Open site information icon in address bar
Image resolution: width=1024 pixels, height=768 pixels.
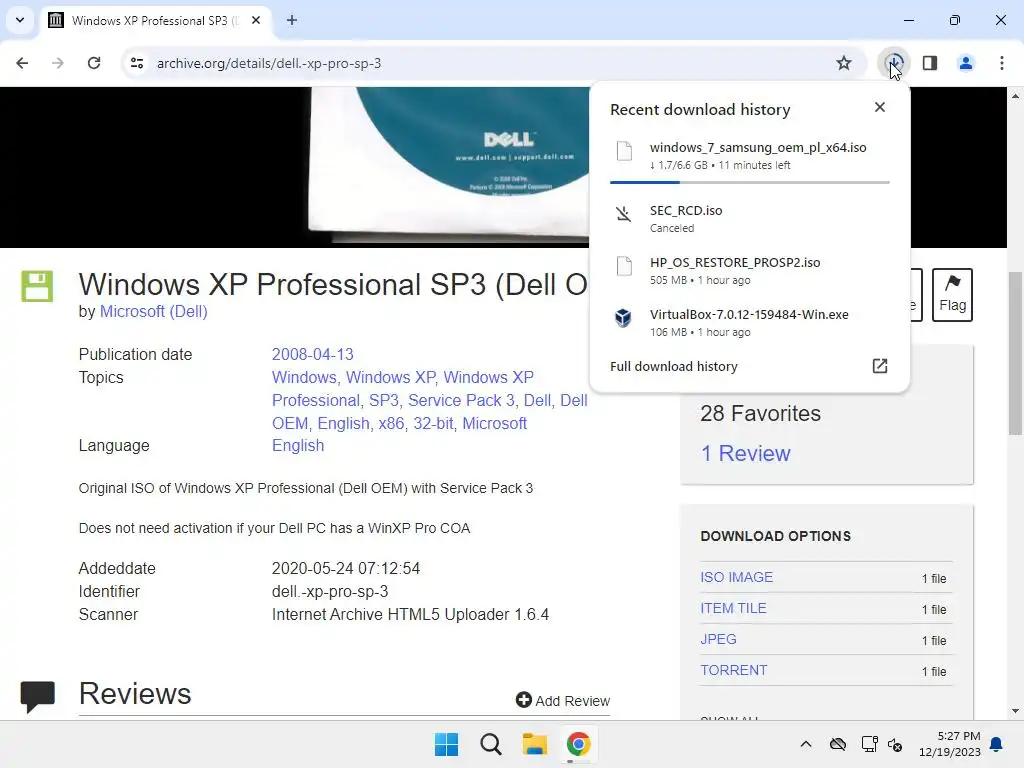tap(137, 63)
